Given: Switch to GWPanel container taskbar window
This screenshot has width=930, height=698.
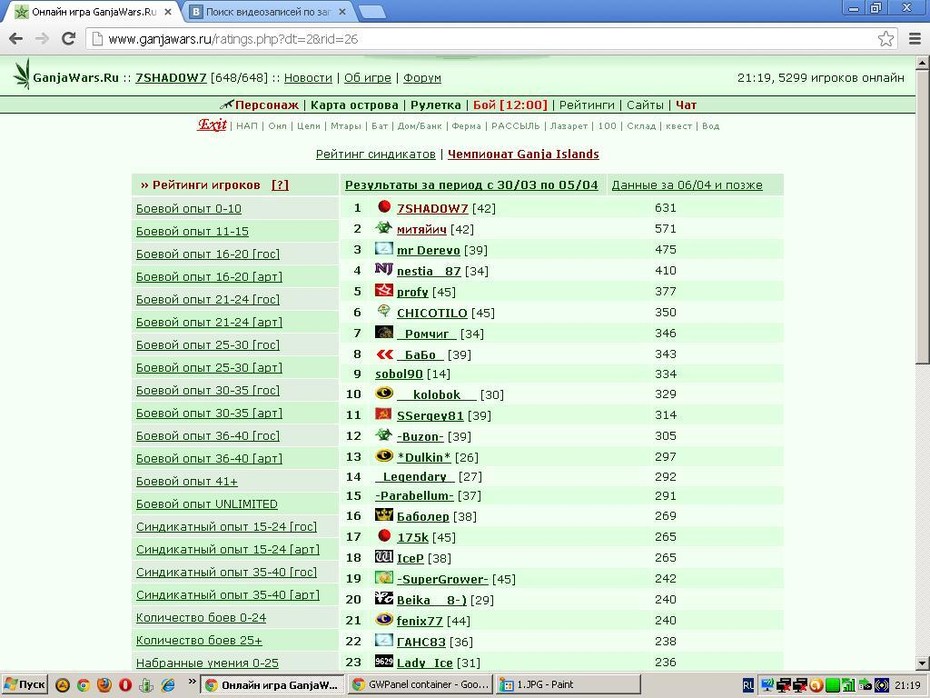Looking at the screenshot, I should pos(421,684).
